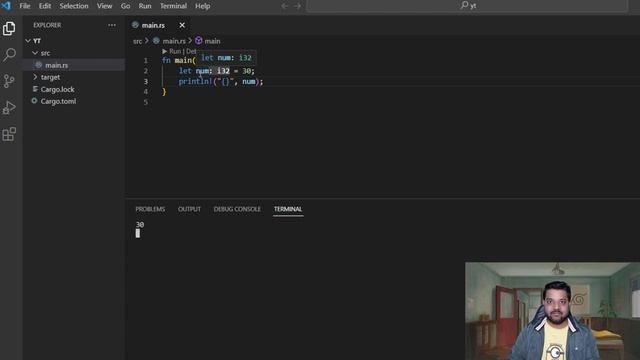Open Run and Debug view icon
Viewport: 640px width, 360px height.
pos(9,107)
